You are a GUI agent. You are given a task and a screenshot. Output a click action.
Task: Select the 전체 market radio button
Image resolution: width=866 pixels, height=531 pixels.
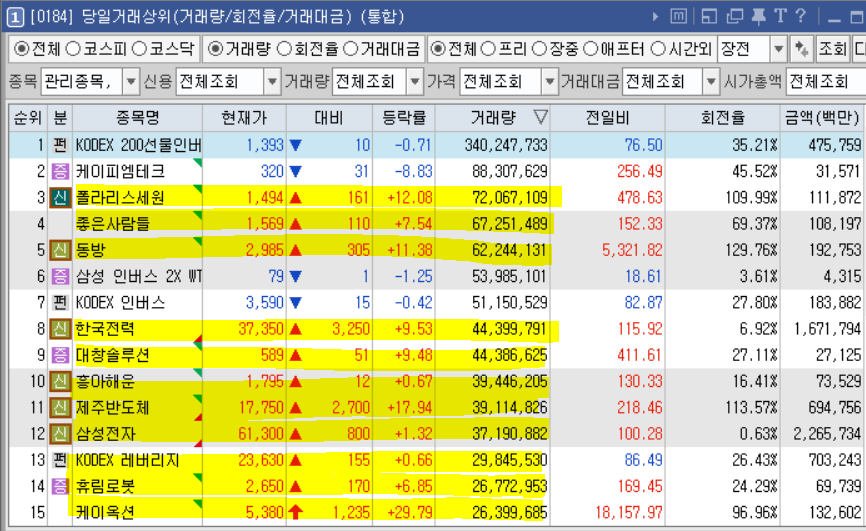coord(22,49)
